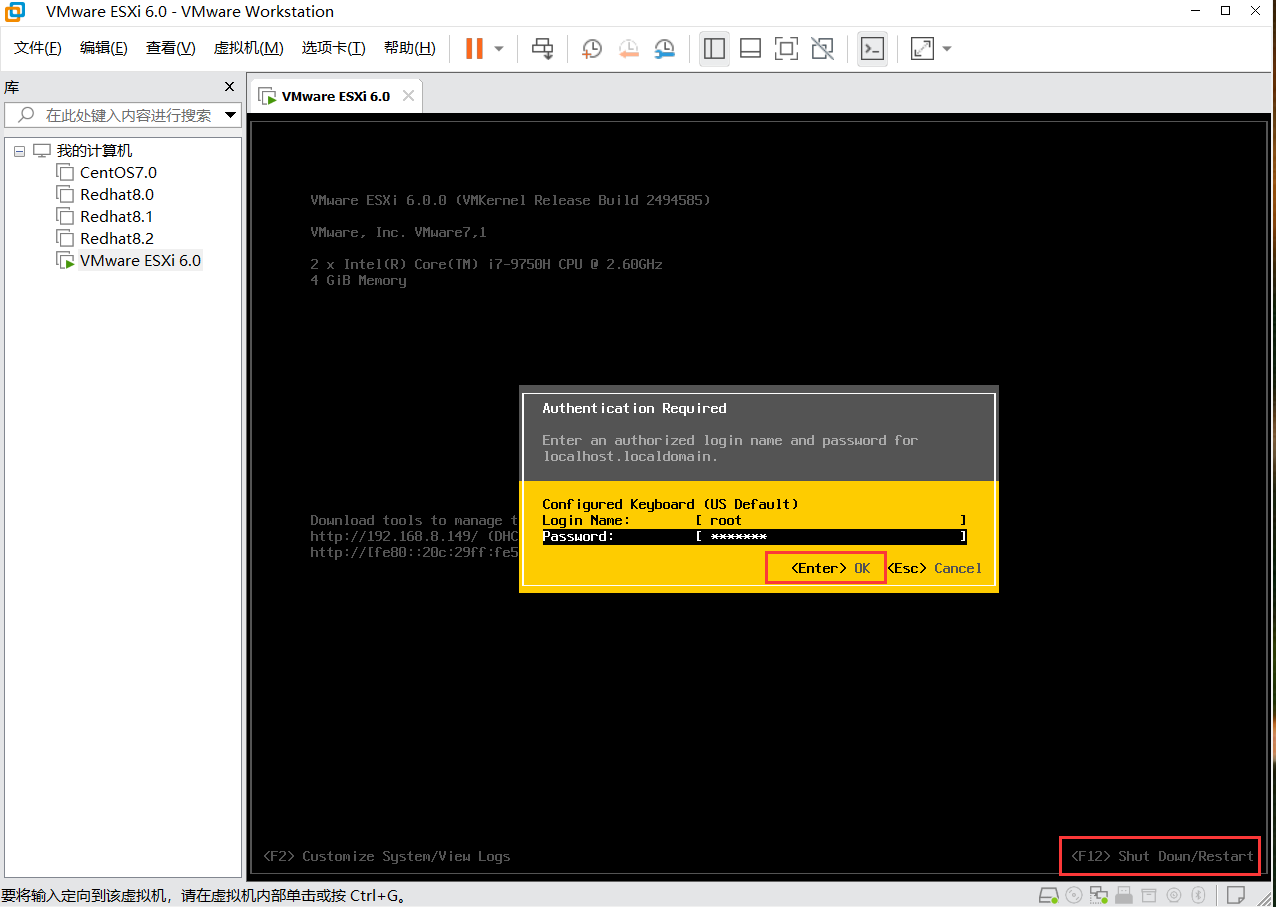
Task: Click the USB controller status icon
Action: click(x=1124, y=893)
